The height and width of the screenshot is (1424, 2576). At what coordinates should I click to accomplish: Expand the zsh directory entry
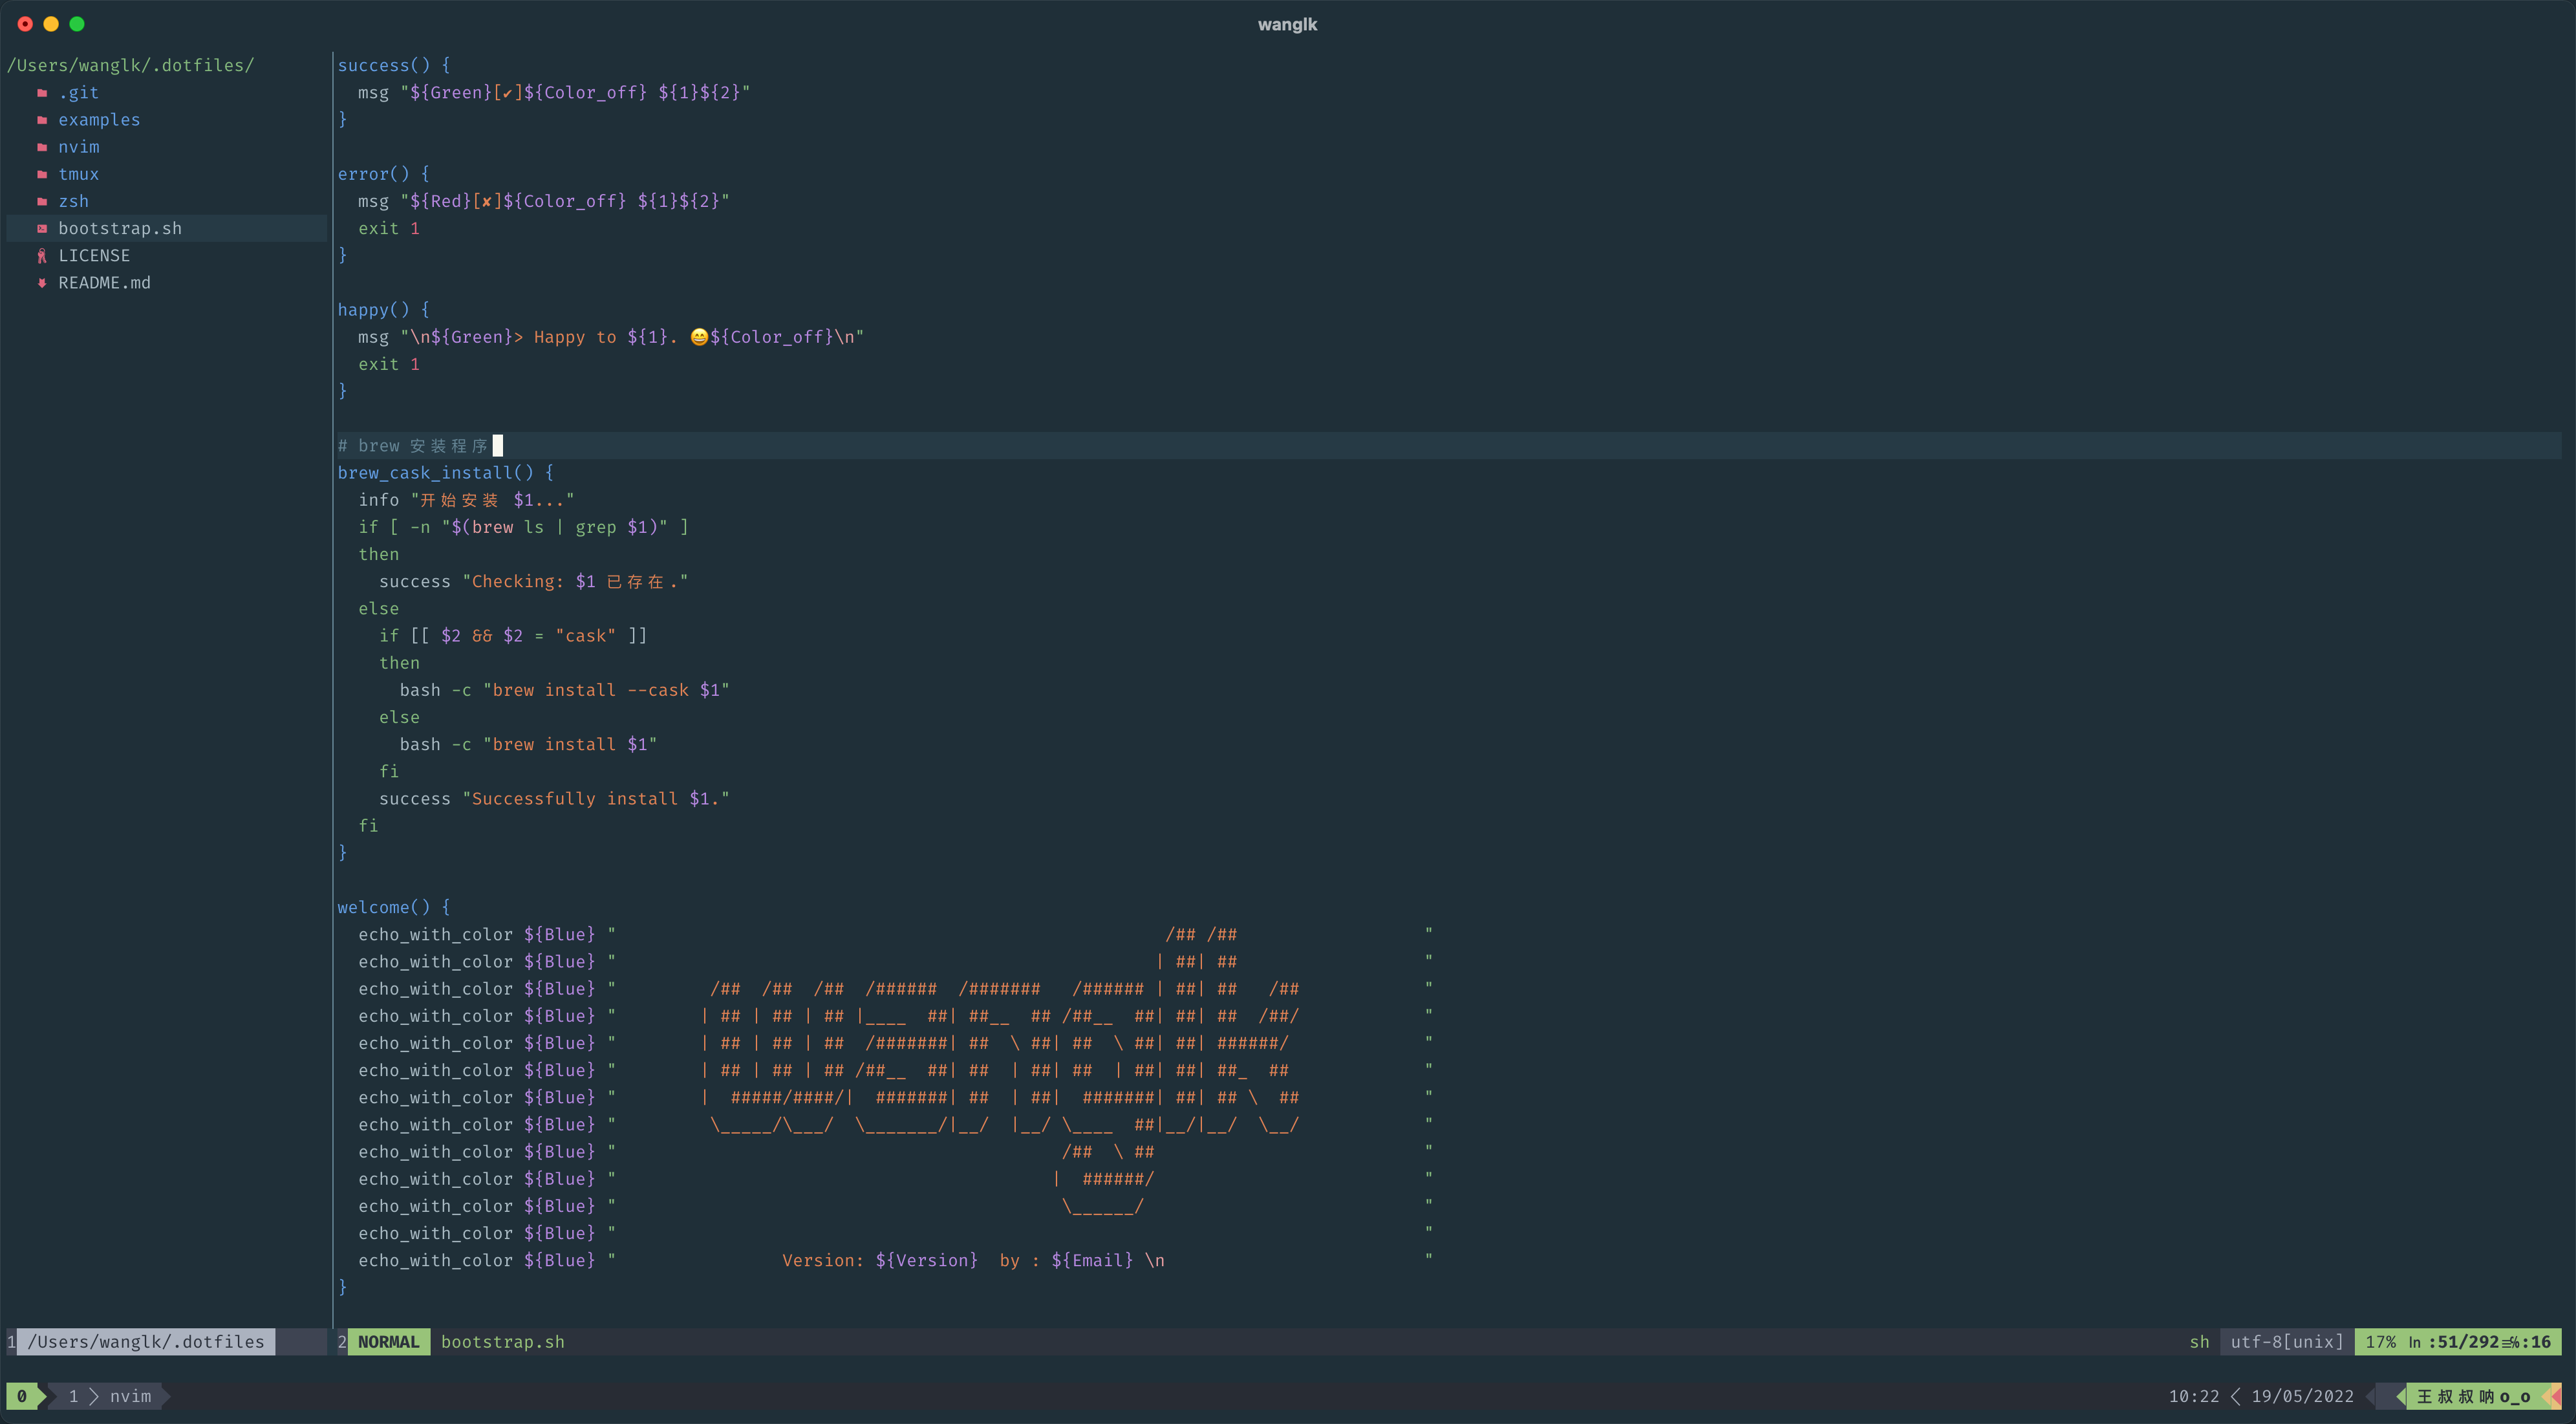coord(73,201)
